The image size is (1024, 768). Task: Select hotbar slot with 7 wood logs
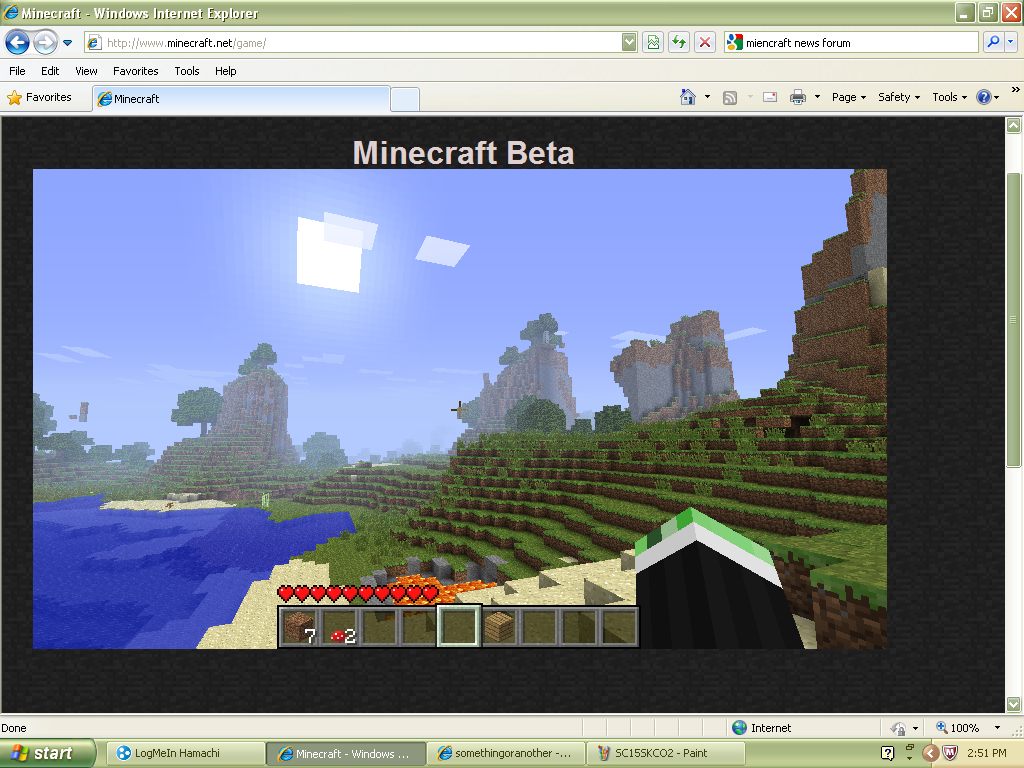point(300,627)
